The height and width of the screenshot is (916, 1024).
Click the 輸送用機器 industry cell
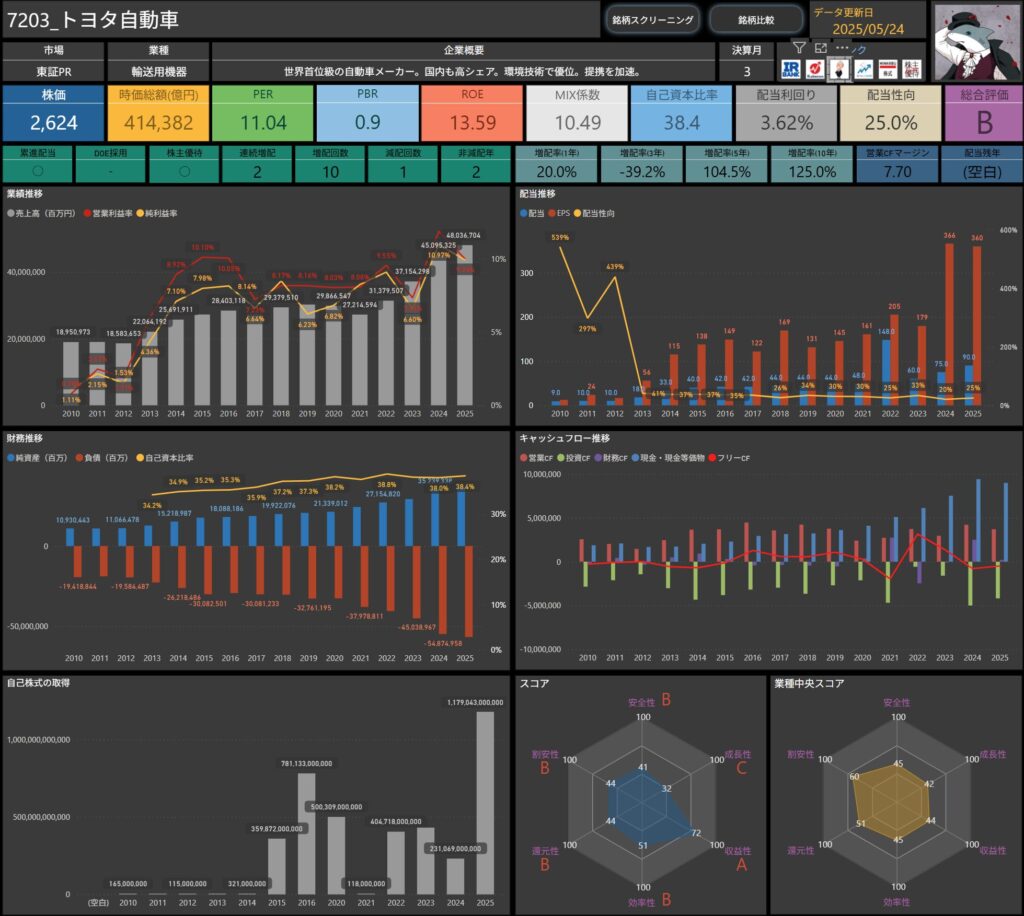click(159, 71)
